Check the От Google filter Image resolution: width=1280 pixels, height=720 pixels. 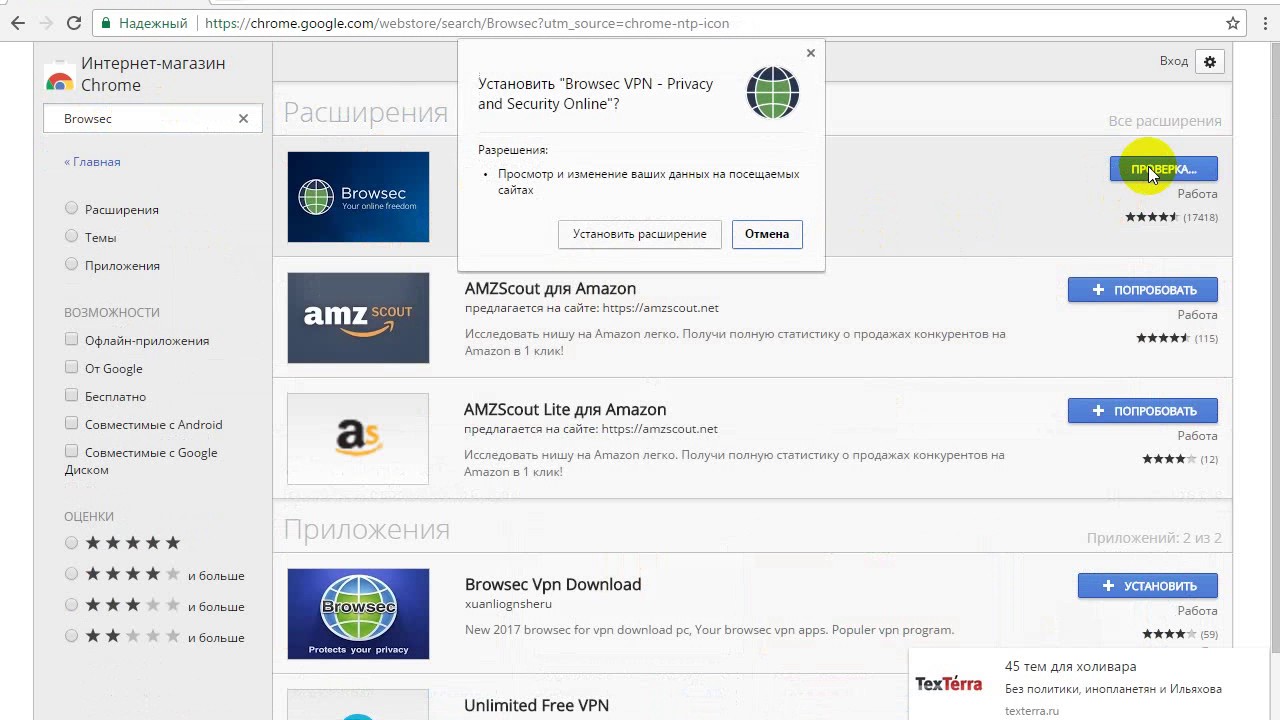71,367
